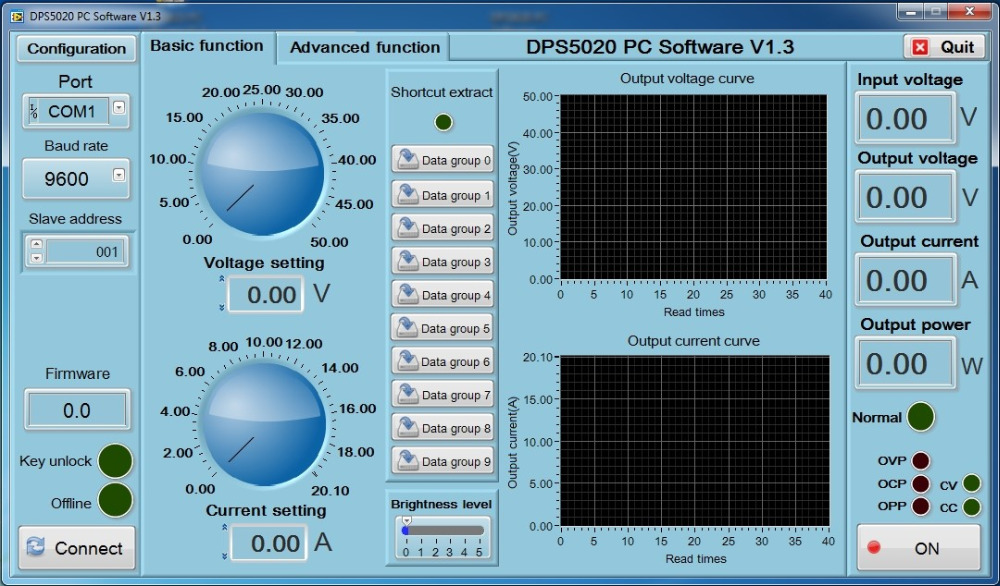Click the OPP protection indicator
Viewport: 1000px width, 586px height.
(x=920, y=506)
